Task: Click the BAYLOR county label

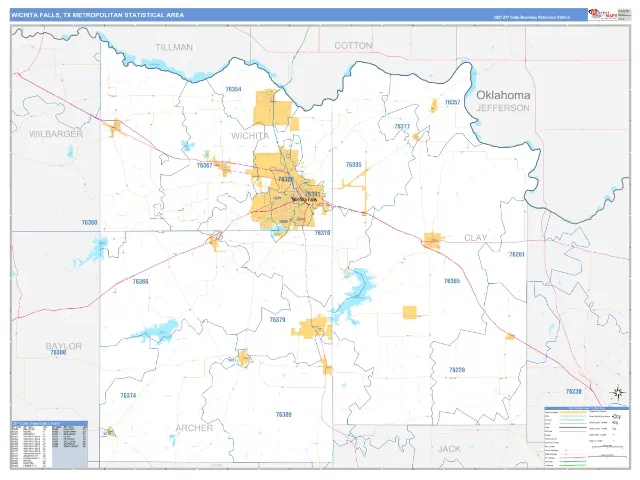Action: tap(64, 346)
